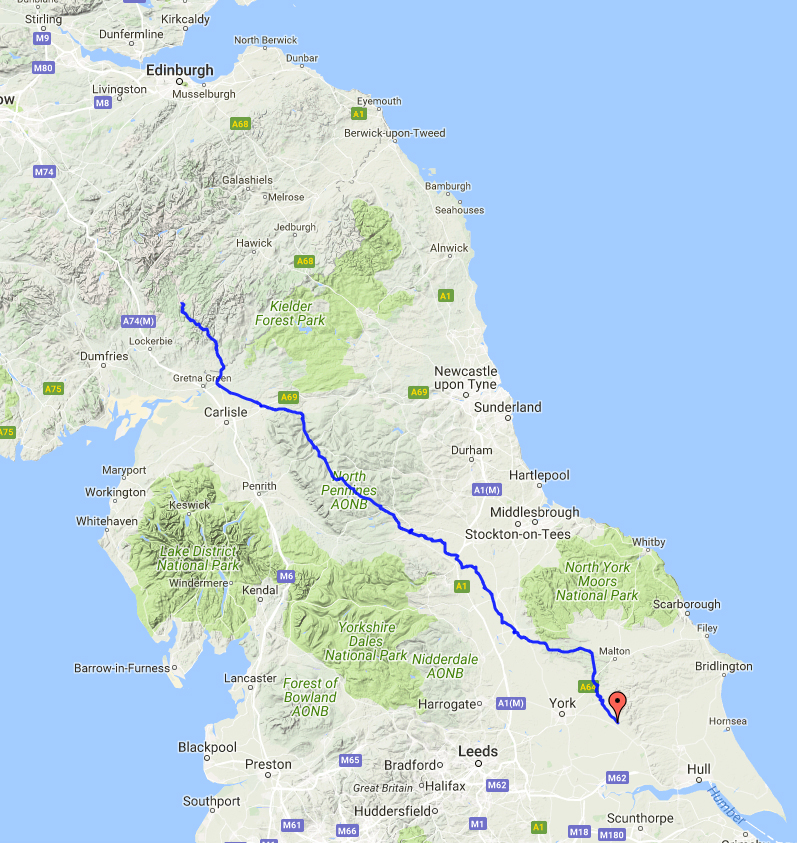Click the Yorkshire Dales National Park label

[366, 641]
